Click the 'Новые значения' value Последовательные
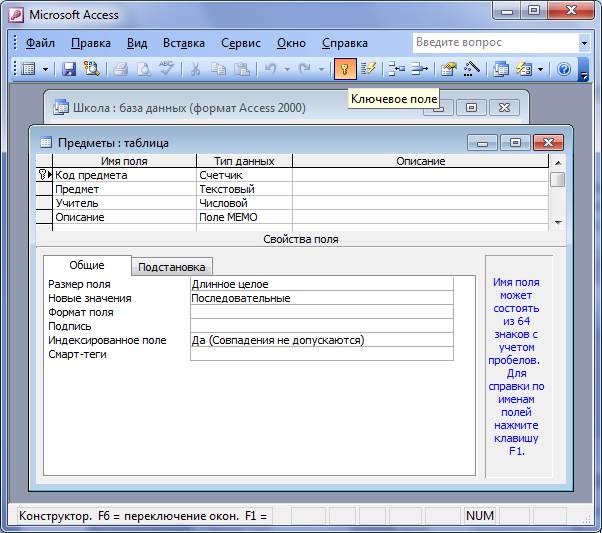The image size is (602, 533). [x=322, y=298]
